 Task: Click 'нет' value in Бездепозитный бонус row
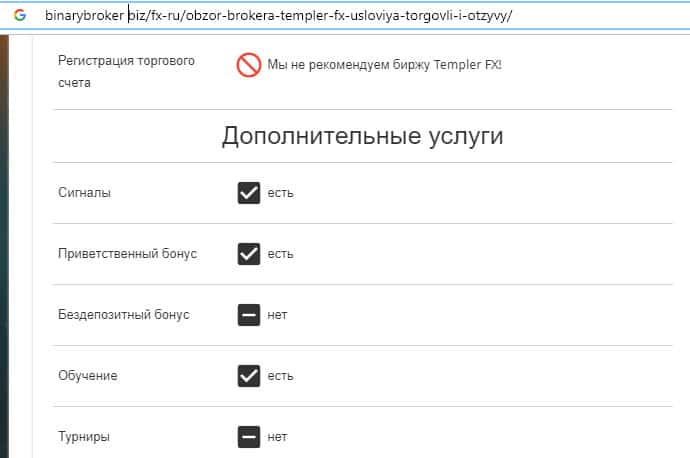pos(277,315)
